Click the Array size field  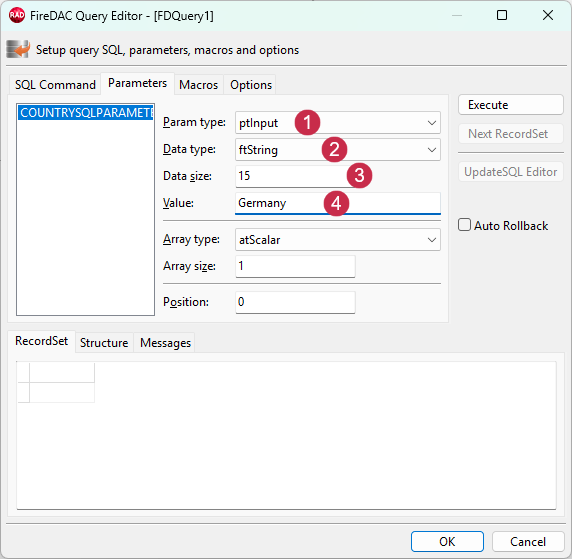295,266
